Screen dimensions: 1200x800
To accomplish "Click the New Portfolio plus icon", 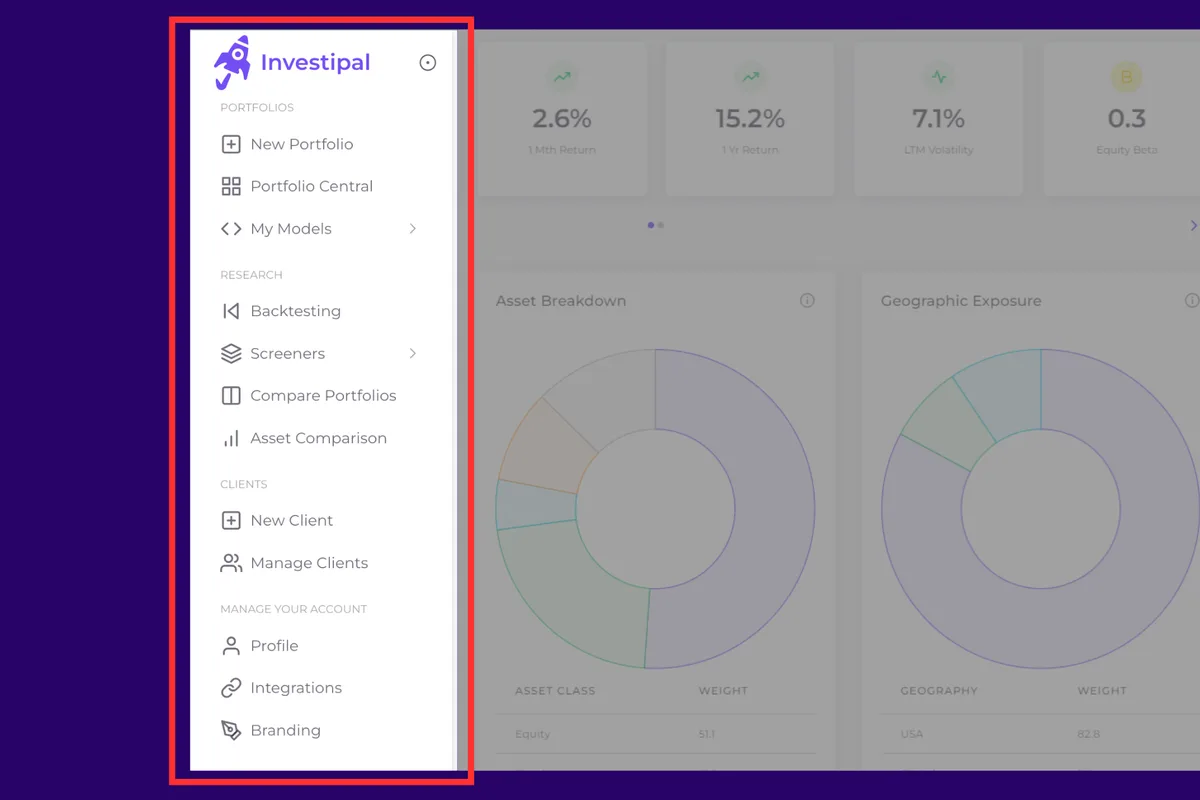I will [231, 144].
